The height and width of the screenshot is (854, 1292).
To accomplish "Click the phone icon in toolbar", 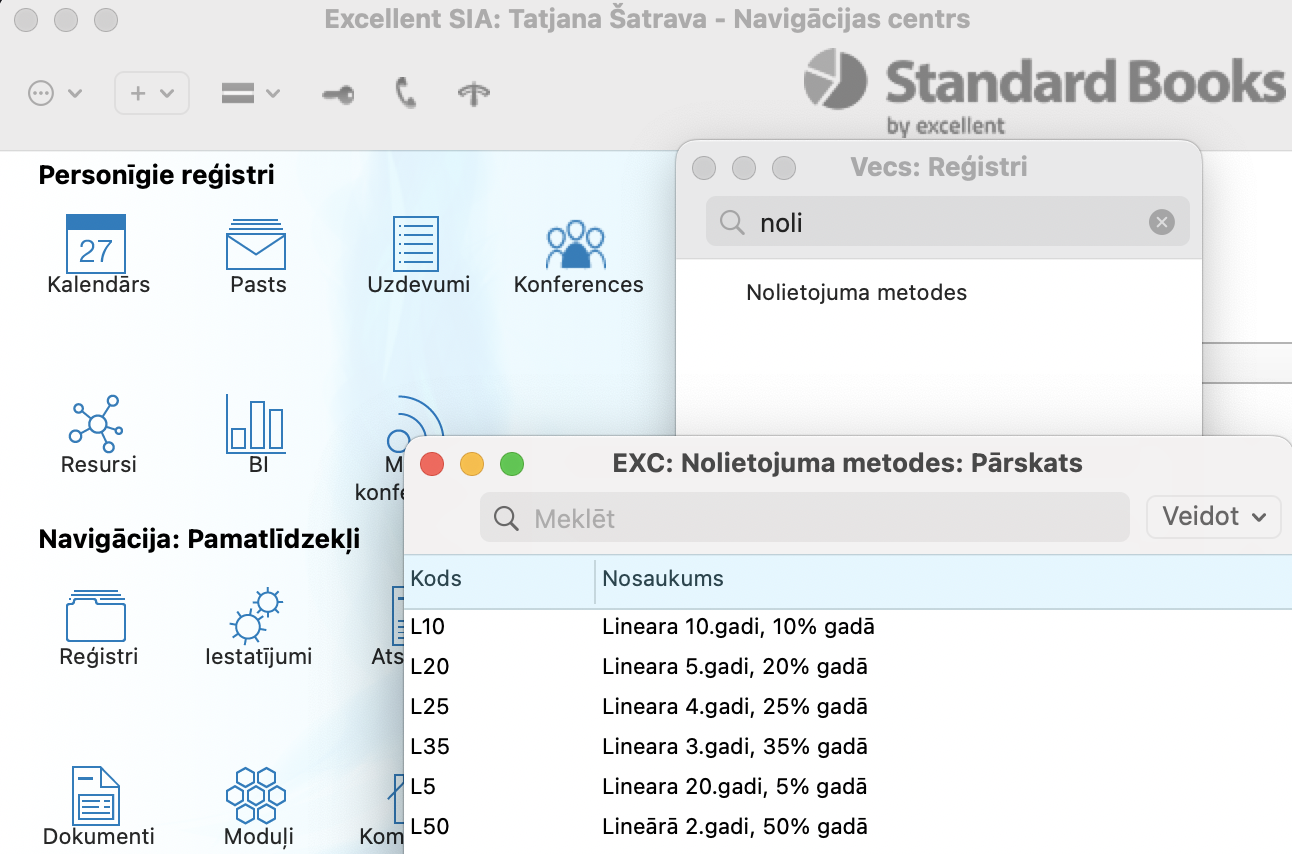I will (405, 94).
